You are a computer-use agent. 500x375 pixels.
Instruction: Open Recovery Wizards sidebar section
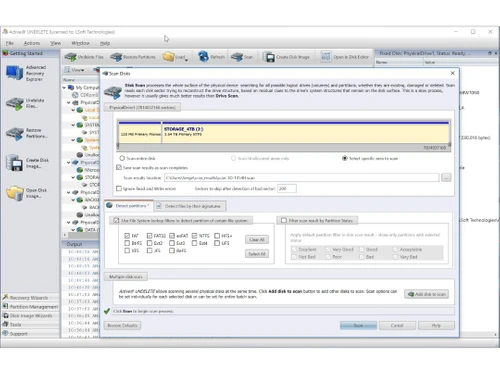[x=30, y=297]
